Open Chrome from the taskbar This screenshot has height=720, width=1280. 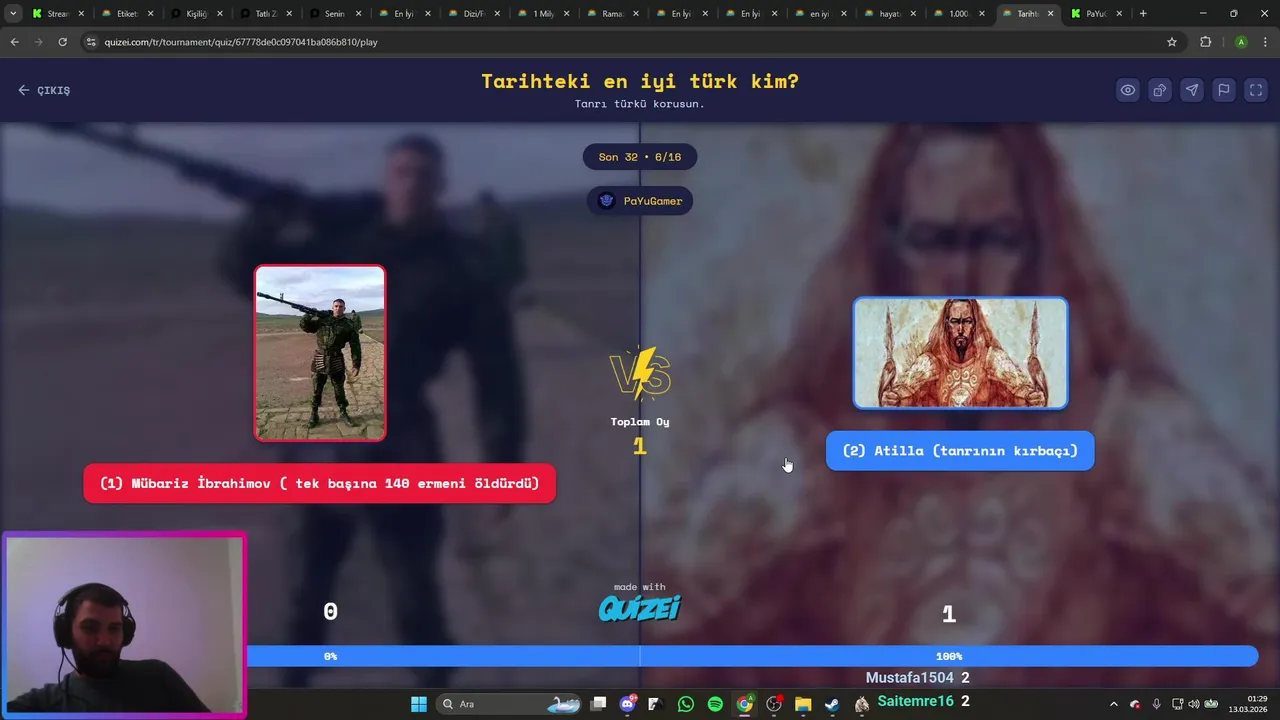[744, 704]
